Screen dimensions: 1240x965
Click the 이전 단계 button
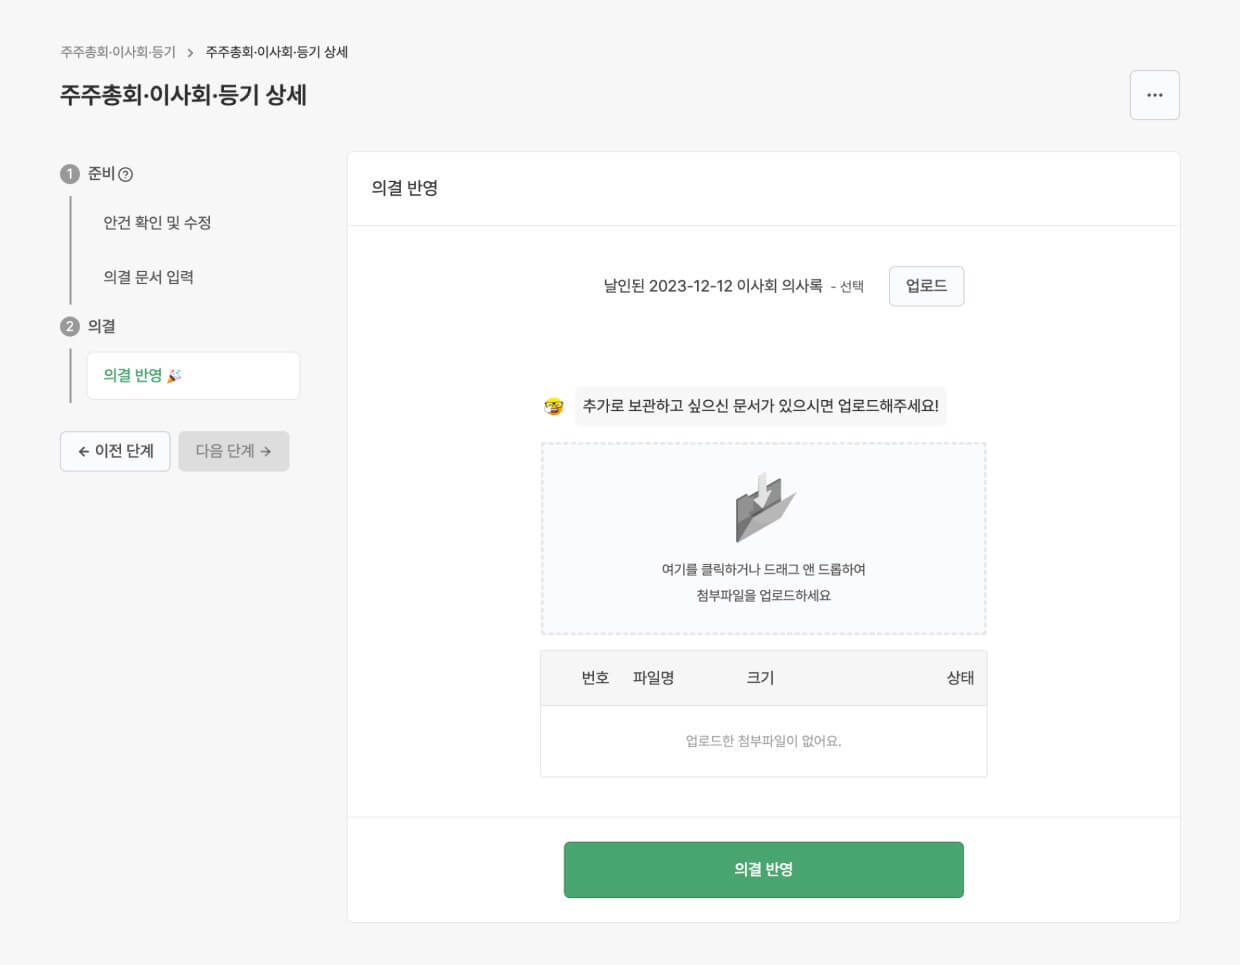click(x=115, y=451)
